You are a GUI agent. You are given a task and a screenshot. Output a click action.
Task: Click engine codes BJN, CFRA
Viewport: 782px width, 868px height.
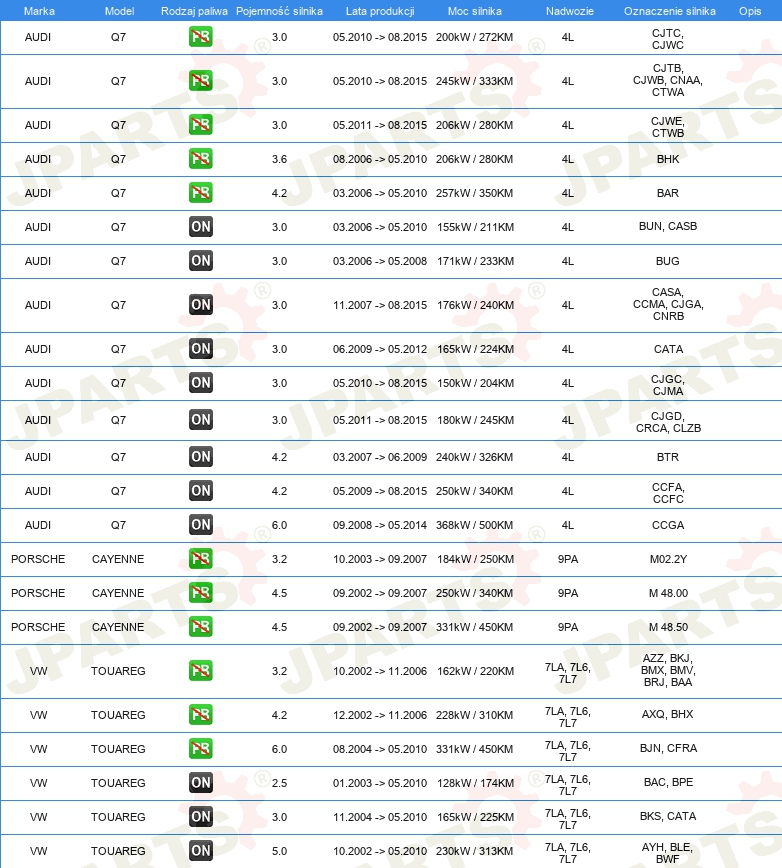[668, 748]
